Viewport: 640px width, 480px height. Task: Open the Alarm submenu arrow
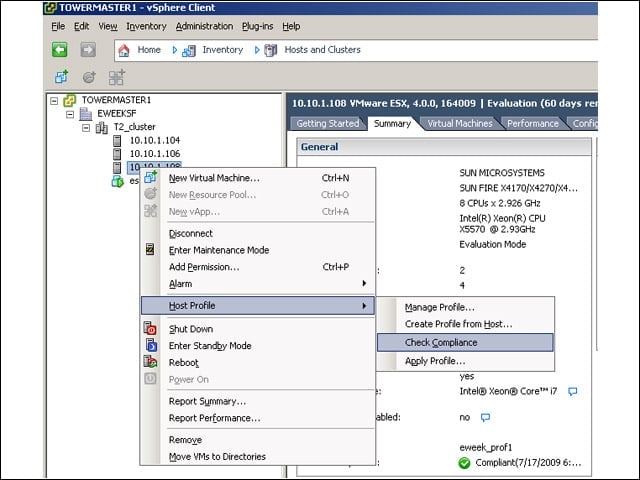tap(364, 283)
